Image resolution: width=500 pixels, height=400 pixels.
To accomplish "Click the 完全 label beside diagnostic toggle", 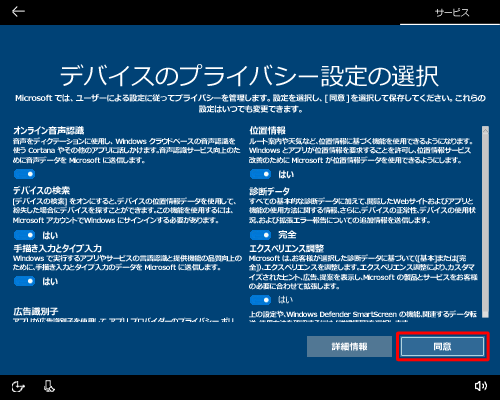I will 287,235.
